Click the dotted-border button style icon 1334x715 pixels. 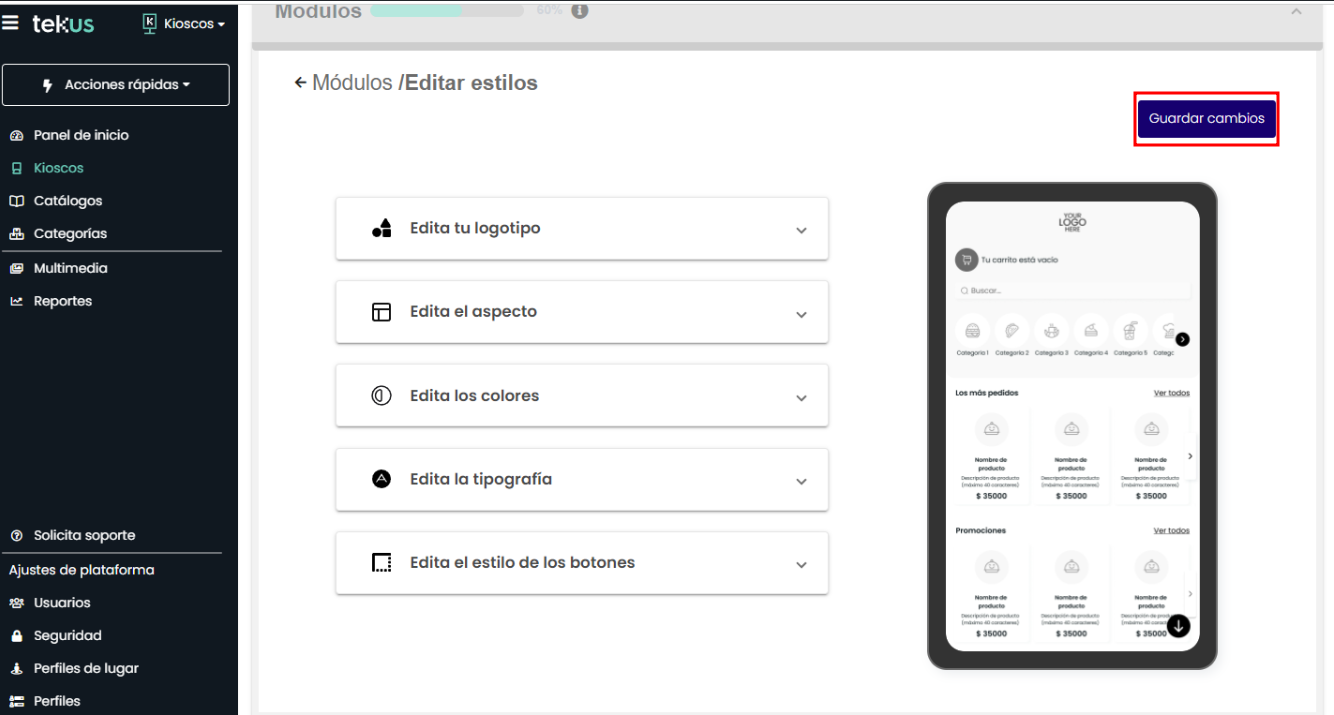[x=381, y=563]
